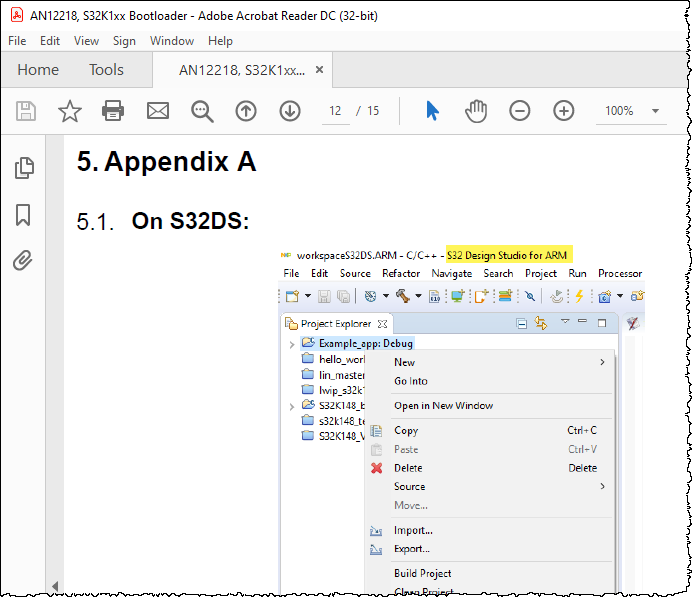Open the View menu in Acrobat

(x=86, y=41)
